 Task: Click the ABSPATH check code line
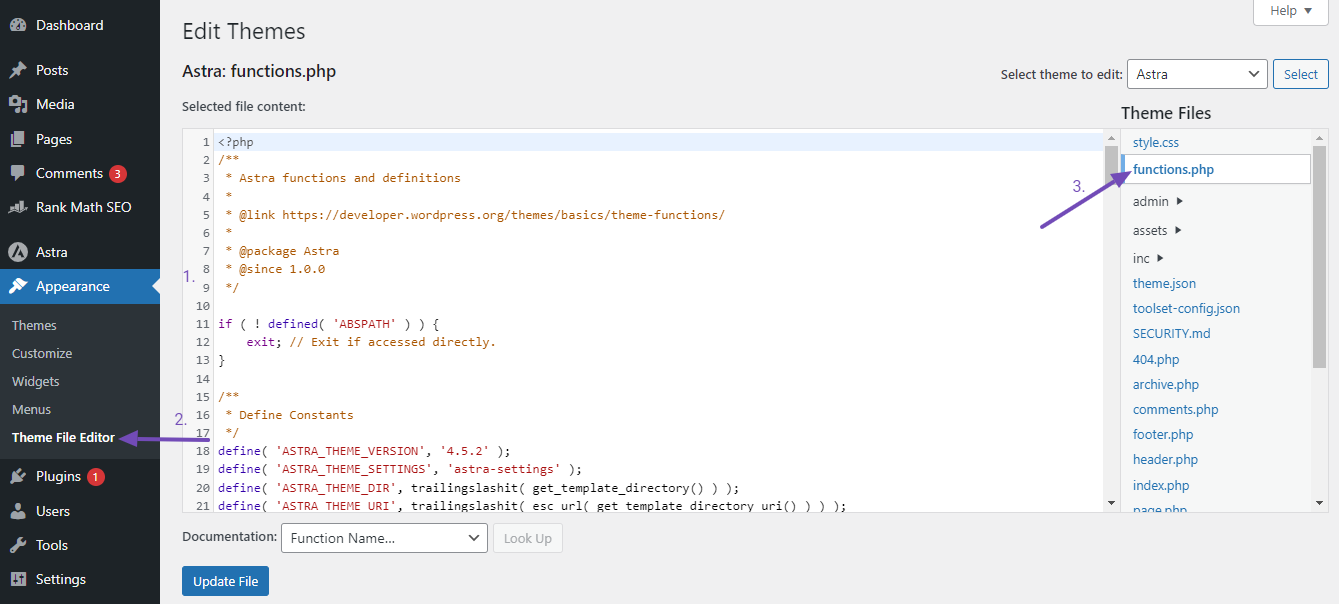(329, 324)
